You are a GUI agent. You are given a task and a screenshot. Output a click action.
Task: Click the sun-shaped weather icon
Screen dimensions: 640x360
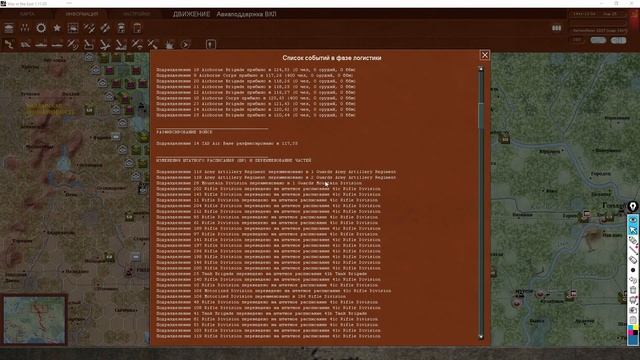(x=41, y=28)
